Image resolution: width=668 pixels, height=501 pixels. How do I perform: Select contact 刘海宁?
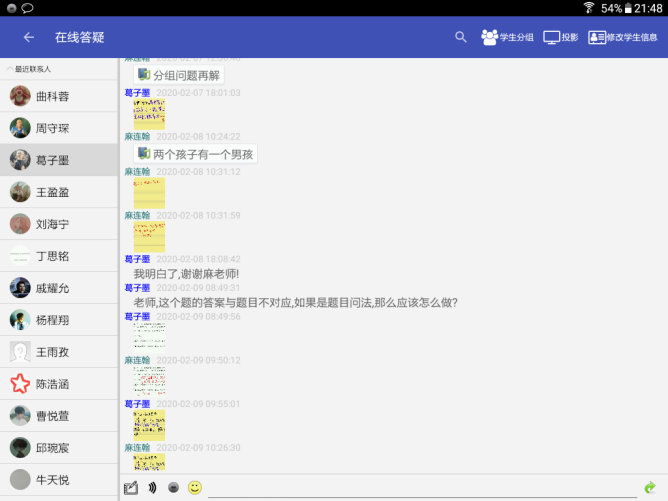coord(59,224)
